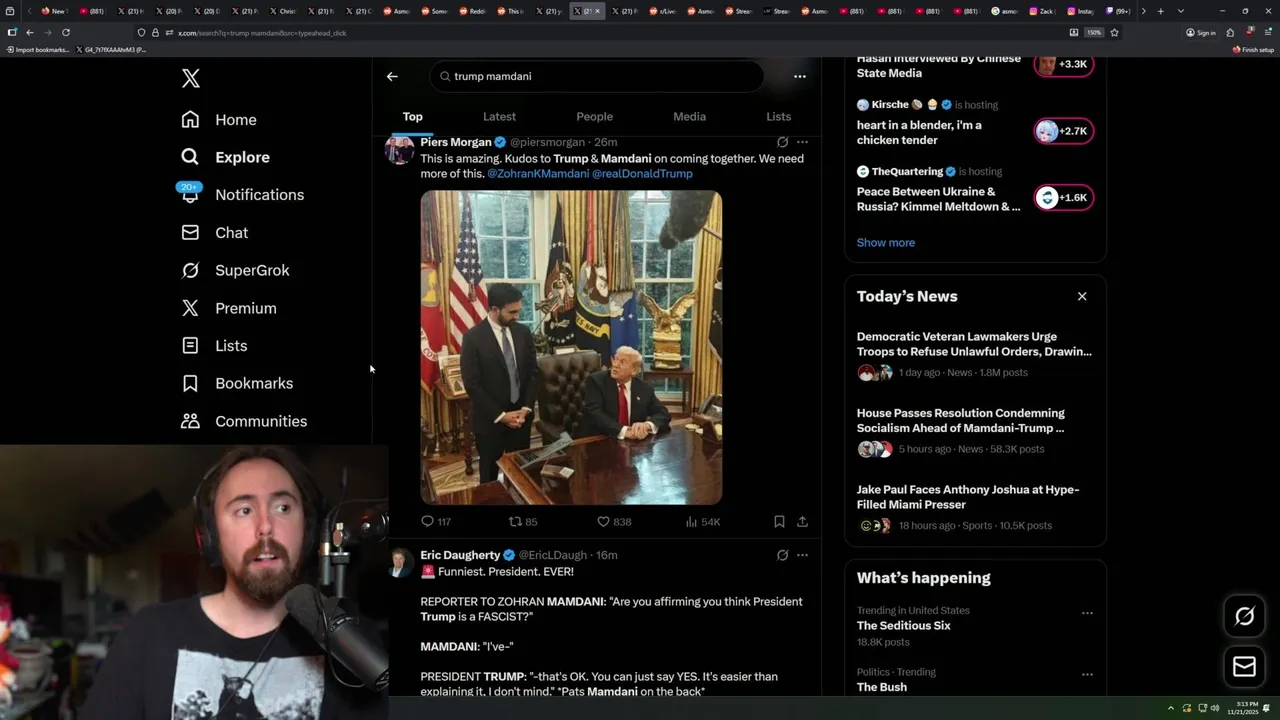
Task: Open Piers Morgan's profile name
Action: tap(456, 142)
